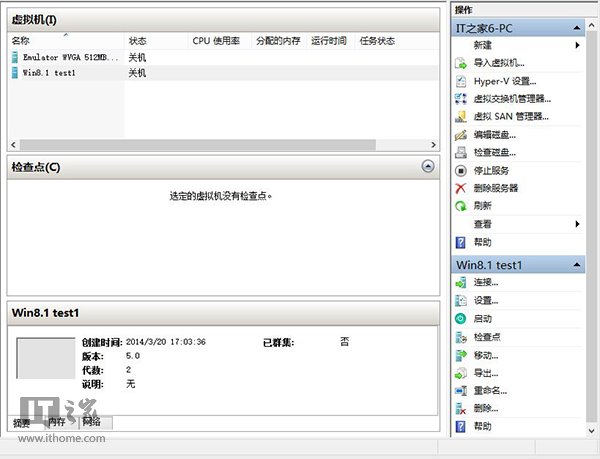Click the 连接... action link
The image size is (600, 459).
[486, 283]
